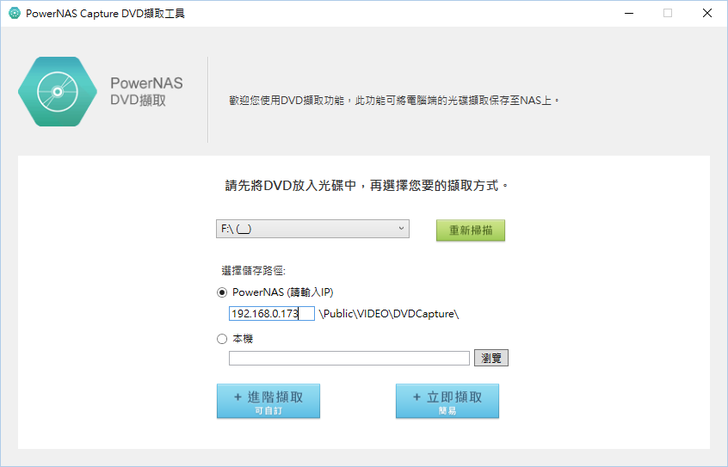
Task: Click the PowerNAS DVD擷取 heading text
Action: (x=146, y=91)
